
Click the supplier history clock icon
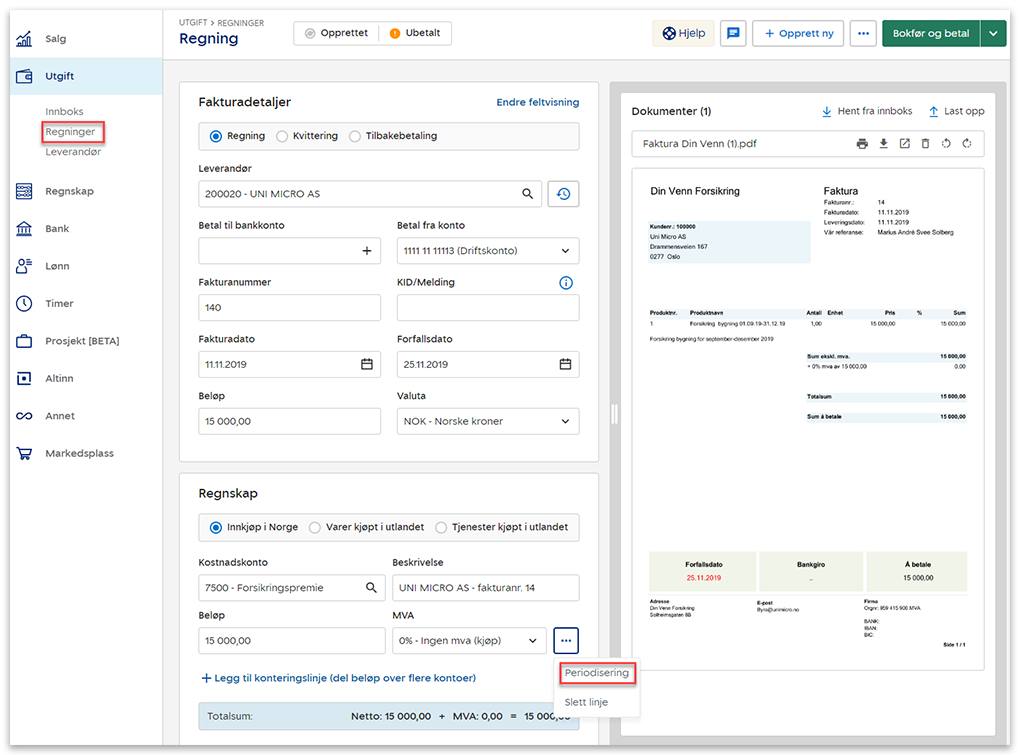coord(563,194)
